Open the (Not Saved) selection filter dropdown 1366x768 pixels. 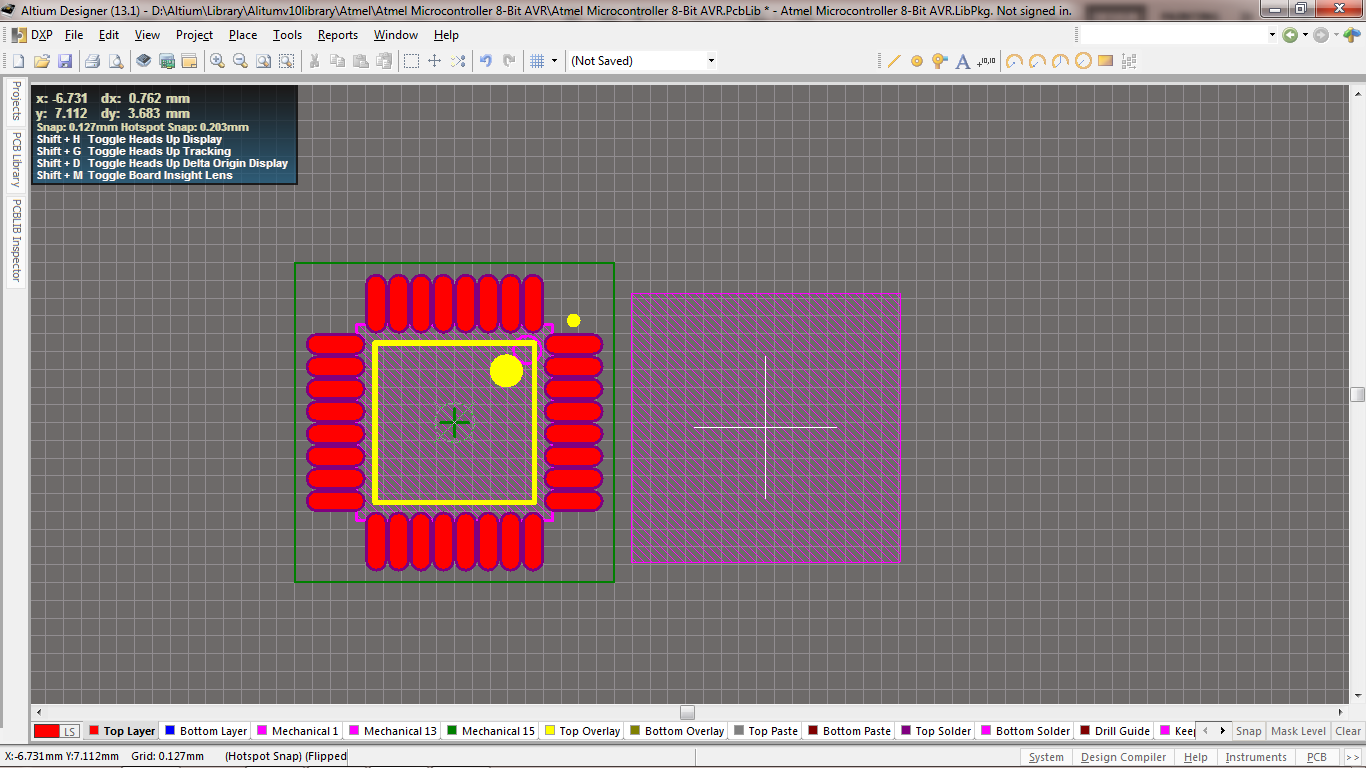click(x=710, y=59)
